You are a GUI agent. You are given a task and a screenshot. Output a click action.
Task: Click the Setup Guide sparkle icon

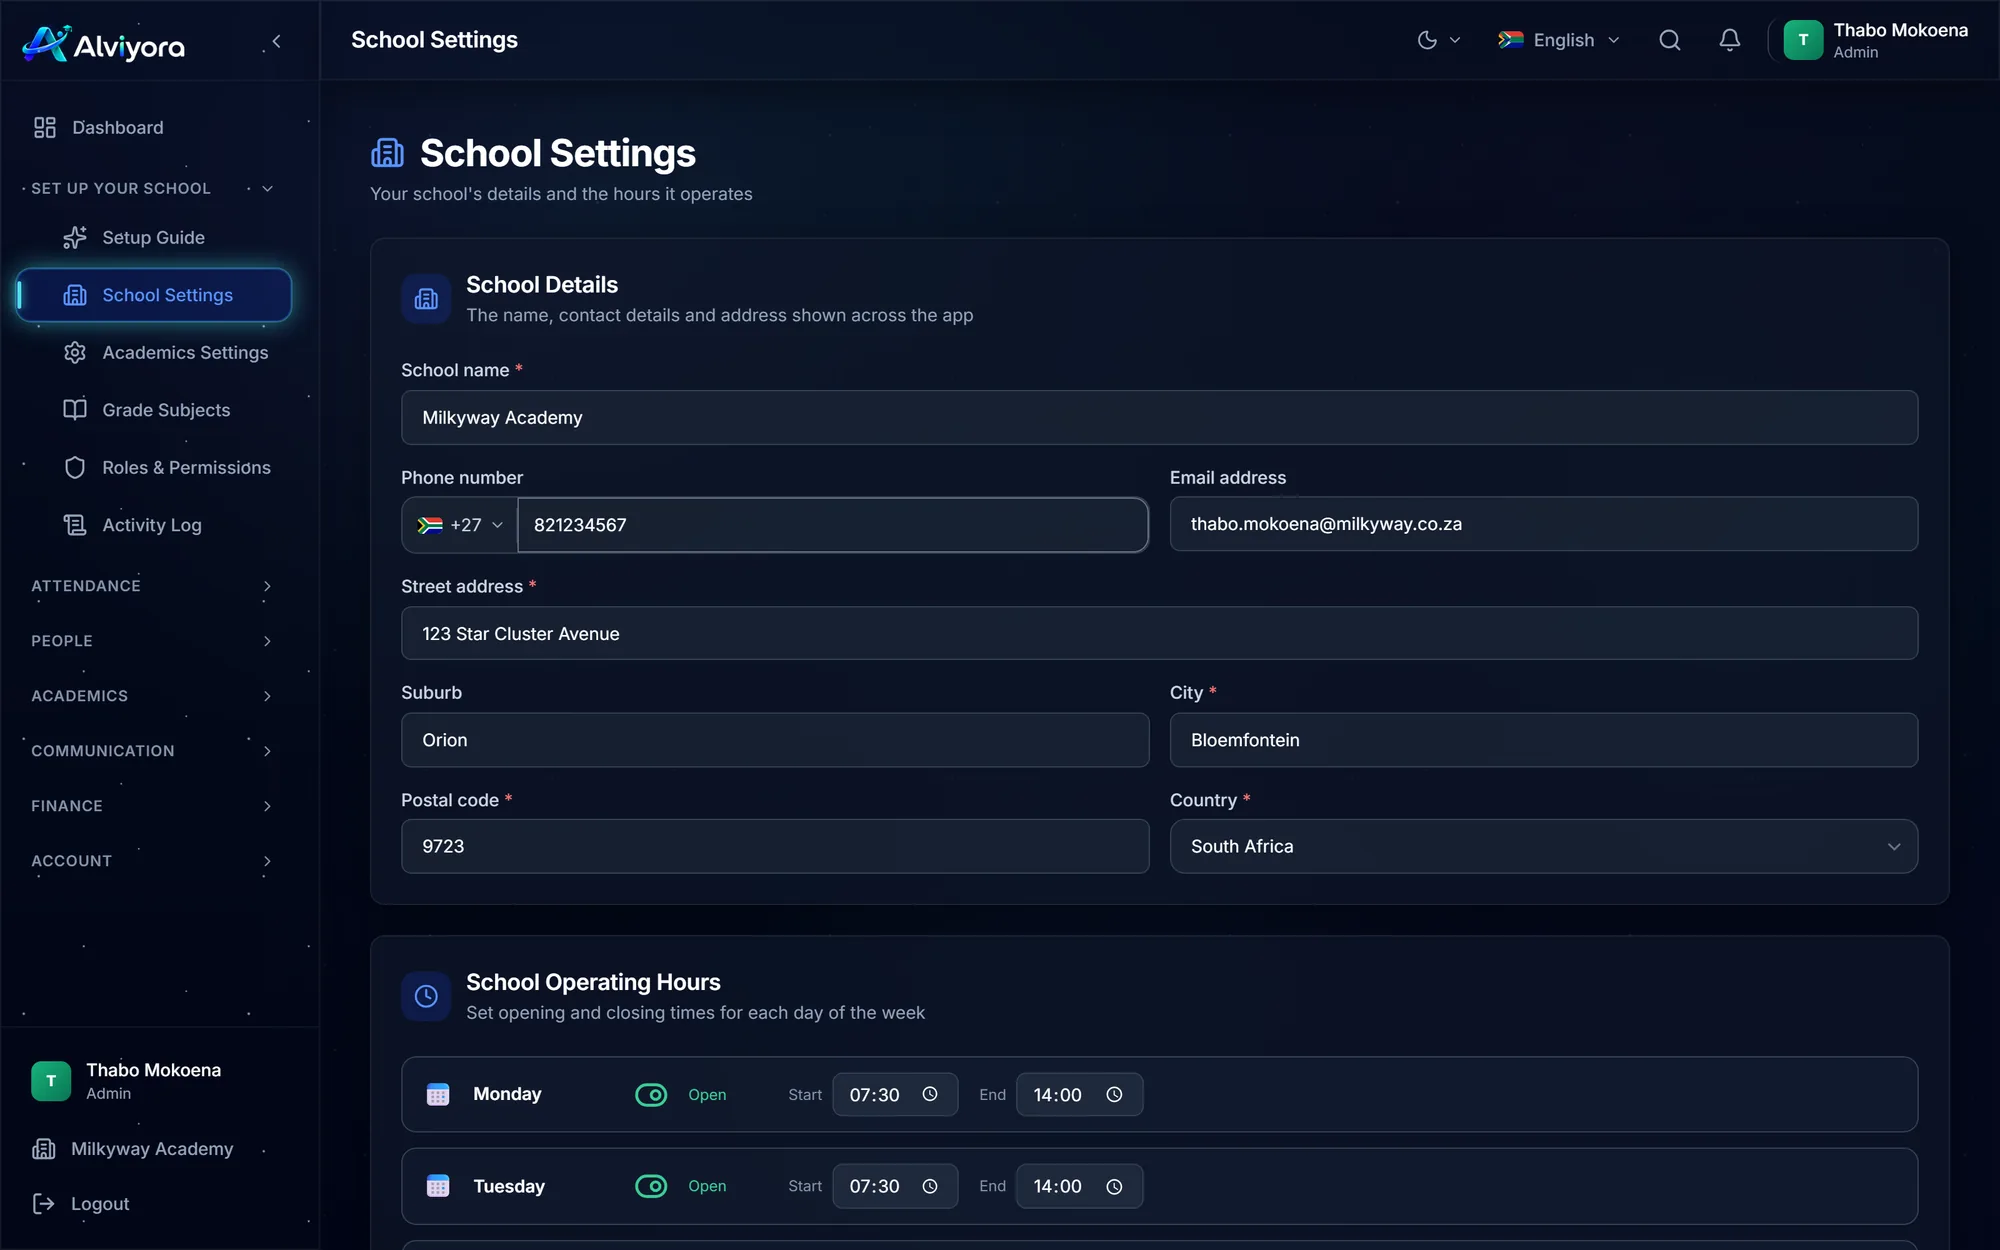coord(75,237)
